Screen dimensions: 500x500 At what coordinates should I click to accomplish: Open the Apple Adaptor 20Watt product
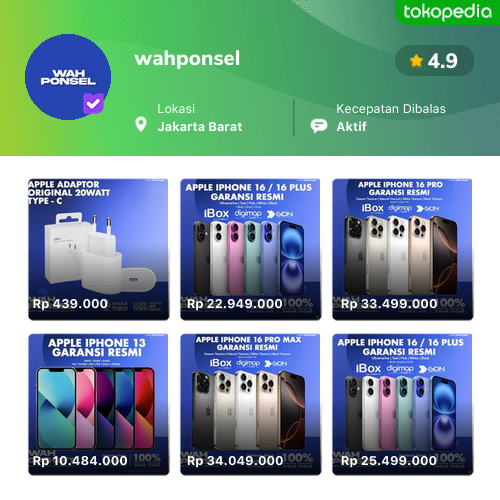(x=99, y=249)
